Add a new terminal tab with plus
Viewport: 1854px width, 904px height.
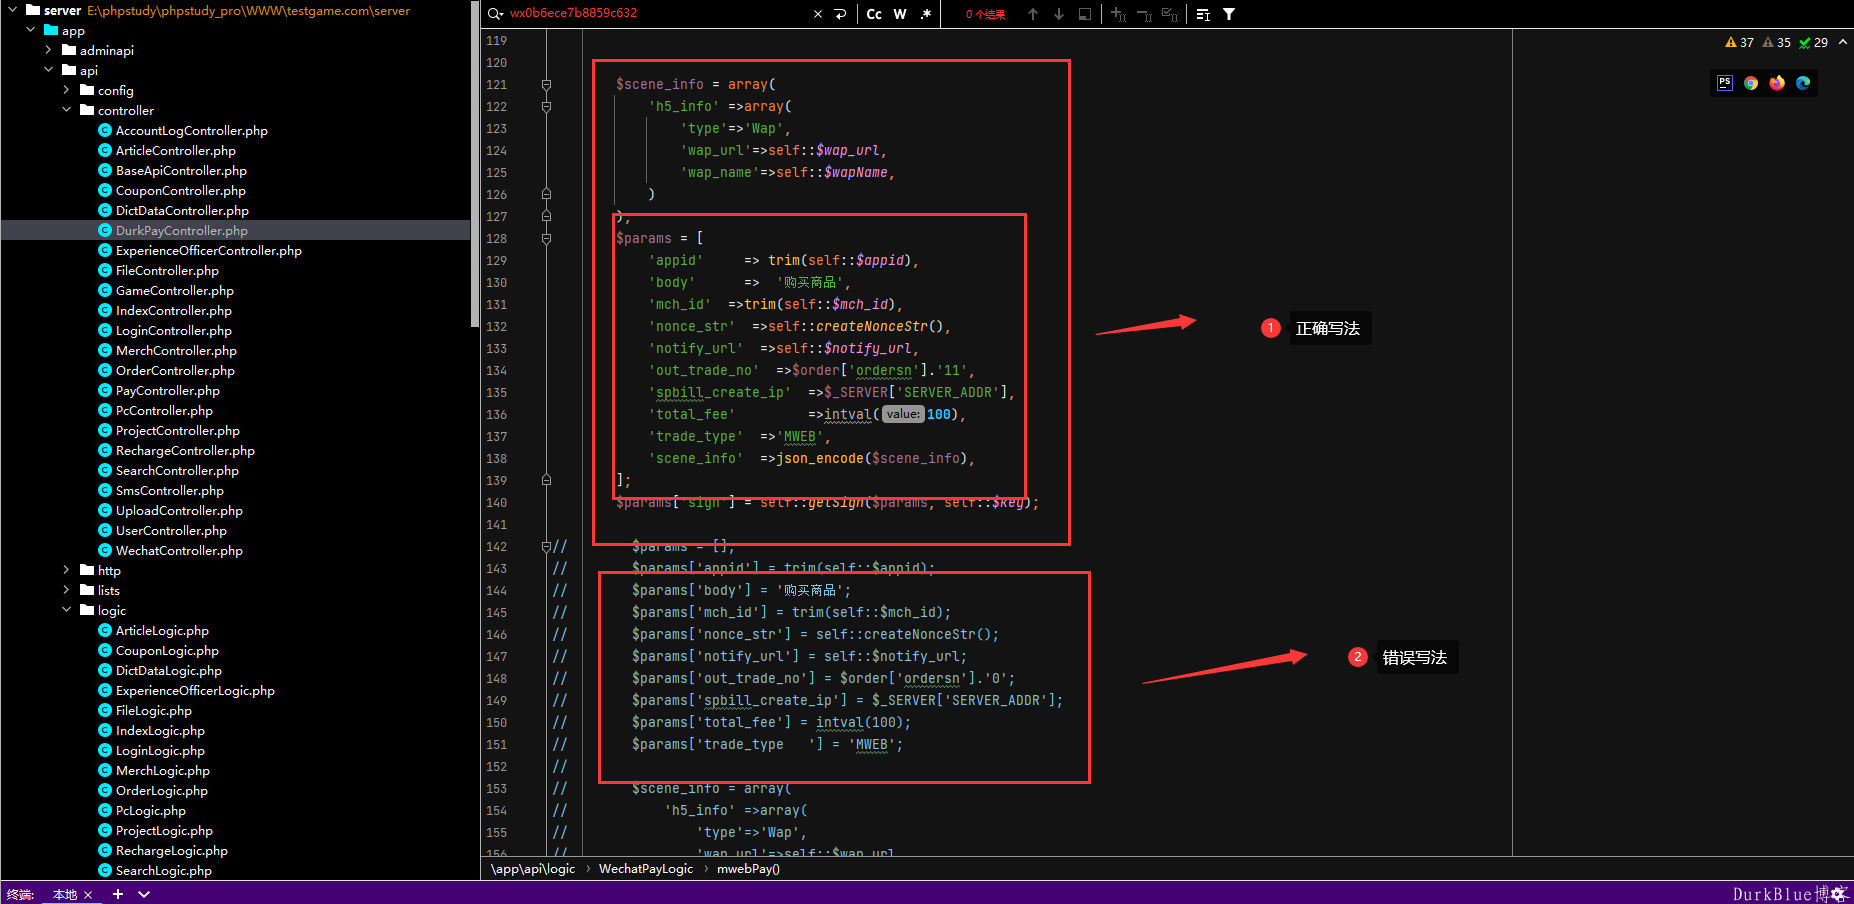118,894
